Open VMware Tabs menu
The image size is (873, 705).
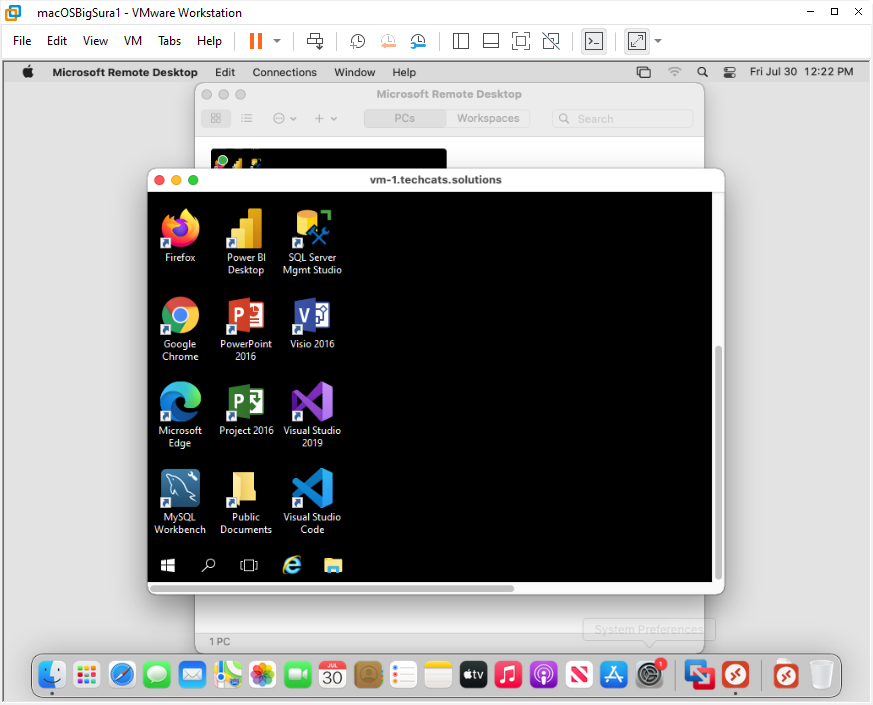169,41
